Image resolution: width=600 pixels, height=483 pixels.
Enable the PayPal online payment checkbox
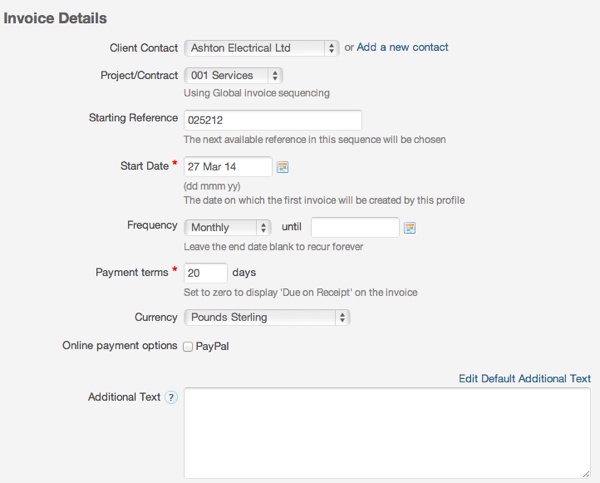tap(188, 347)
